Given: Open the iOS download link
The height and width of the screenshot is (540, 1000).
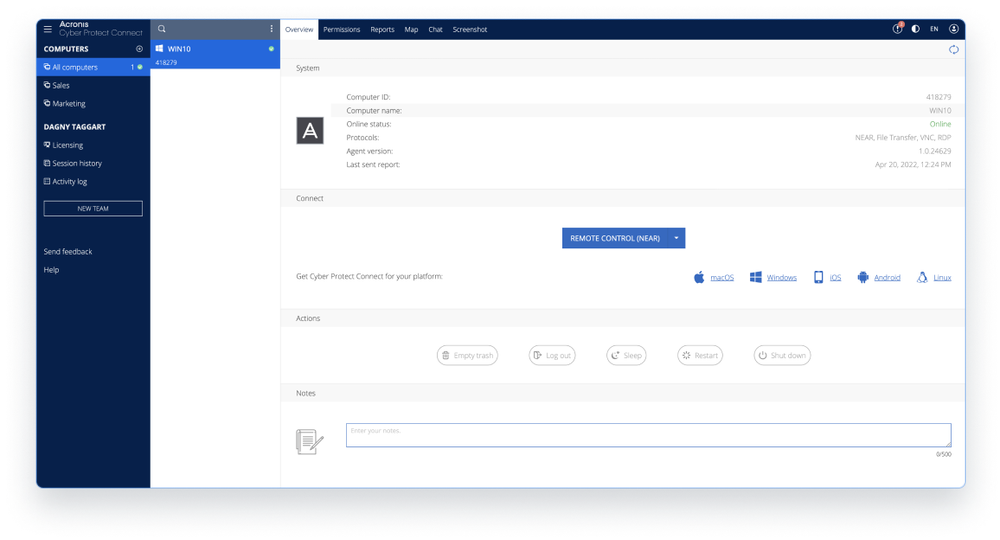Looking at the screenshot, I should point(835,277).
